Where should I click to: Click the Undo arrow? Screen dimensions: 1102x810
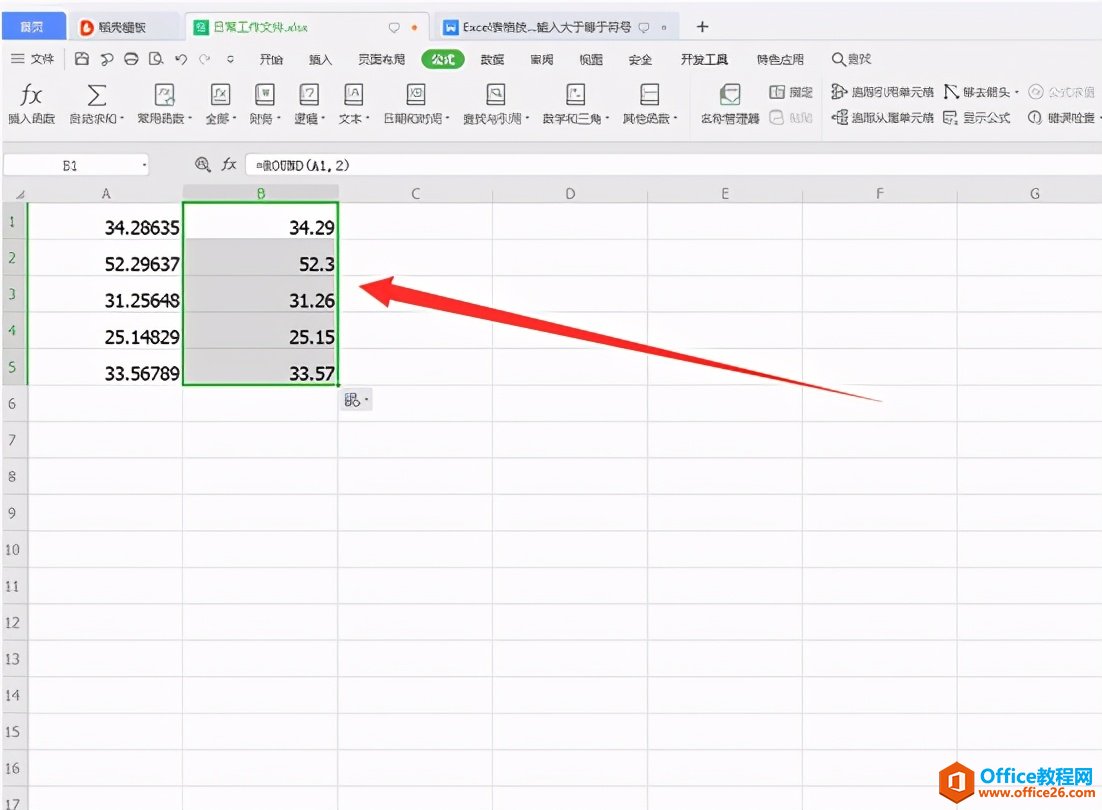pyautogui.click(x=181, y=59)
